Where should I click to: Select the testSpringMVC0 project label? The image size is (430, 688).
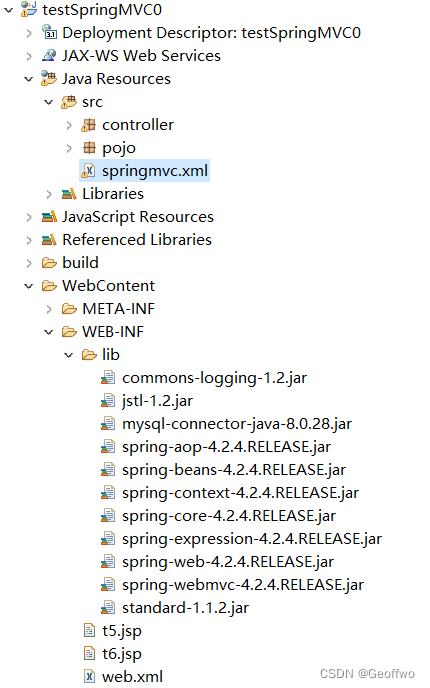tap(102, 10)
